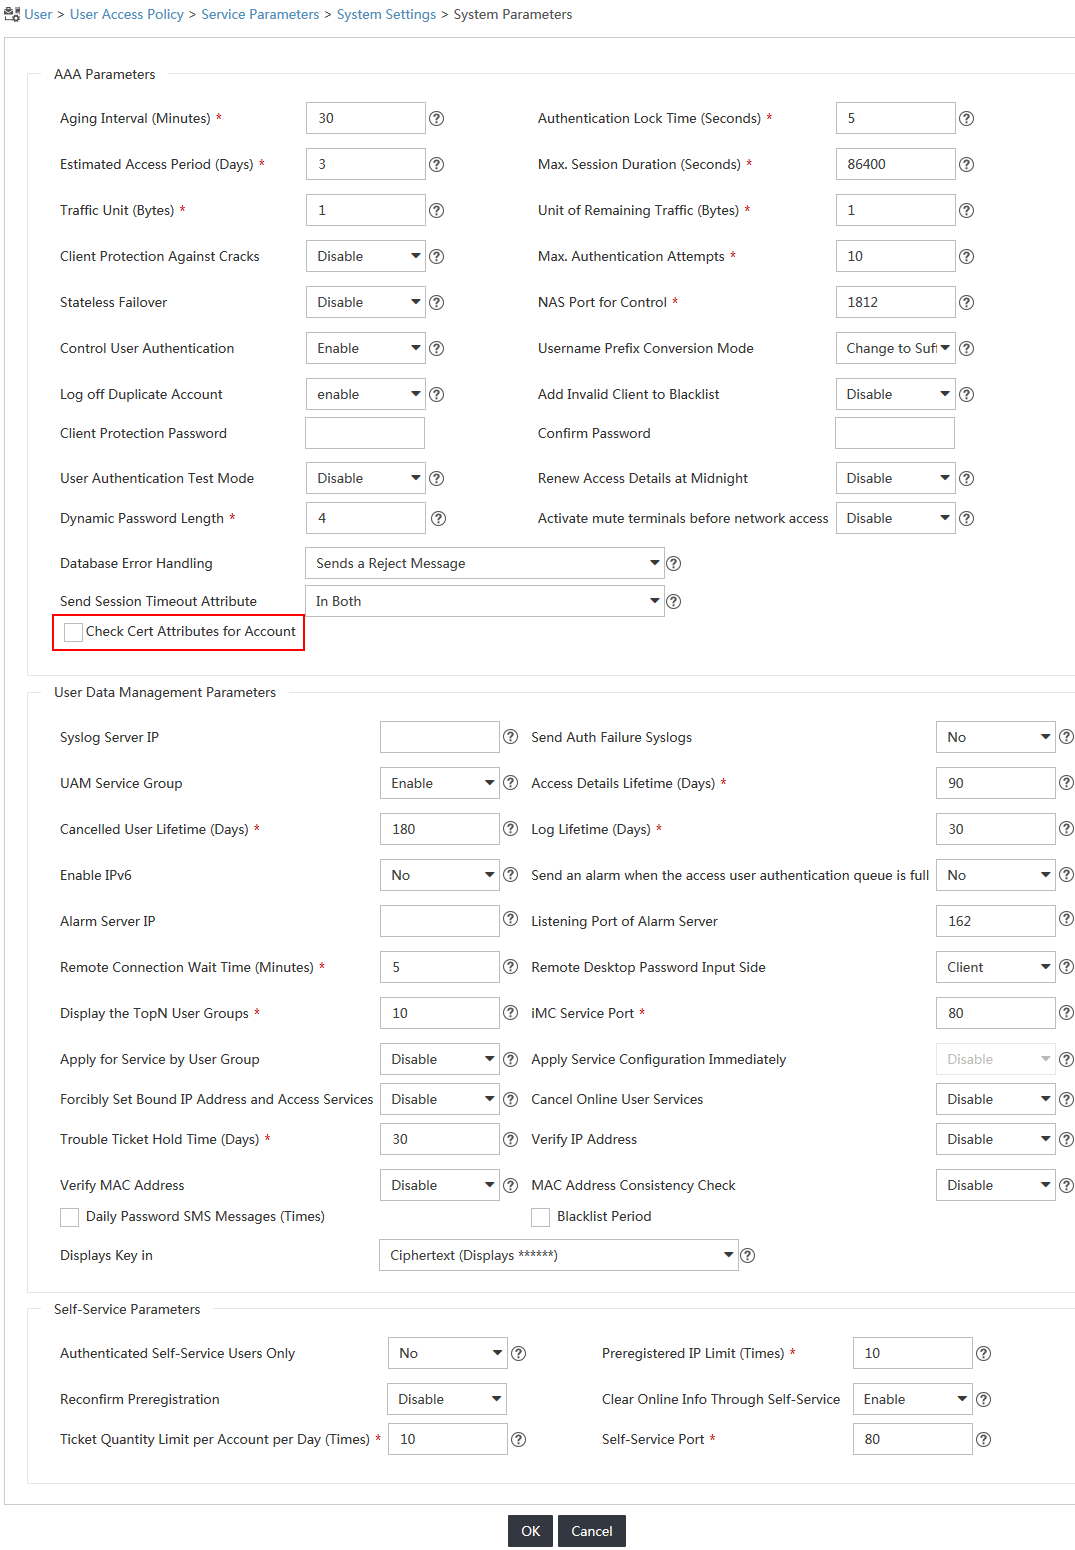Screen dimensions: 1075x1550
Task: Click the Max. Session Duration field
Action: pos(895,164)
